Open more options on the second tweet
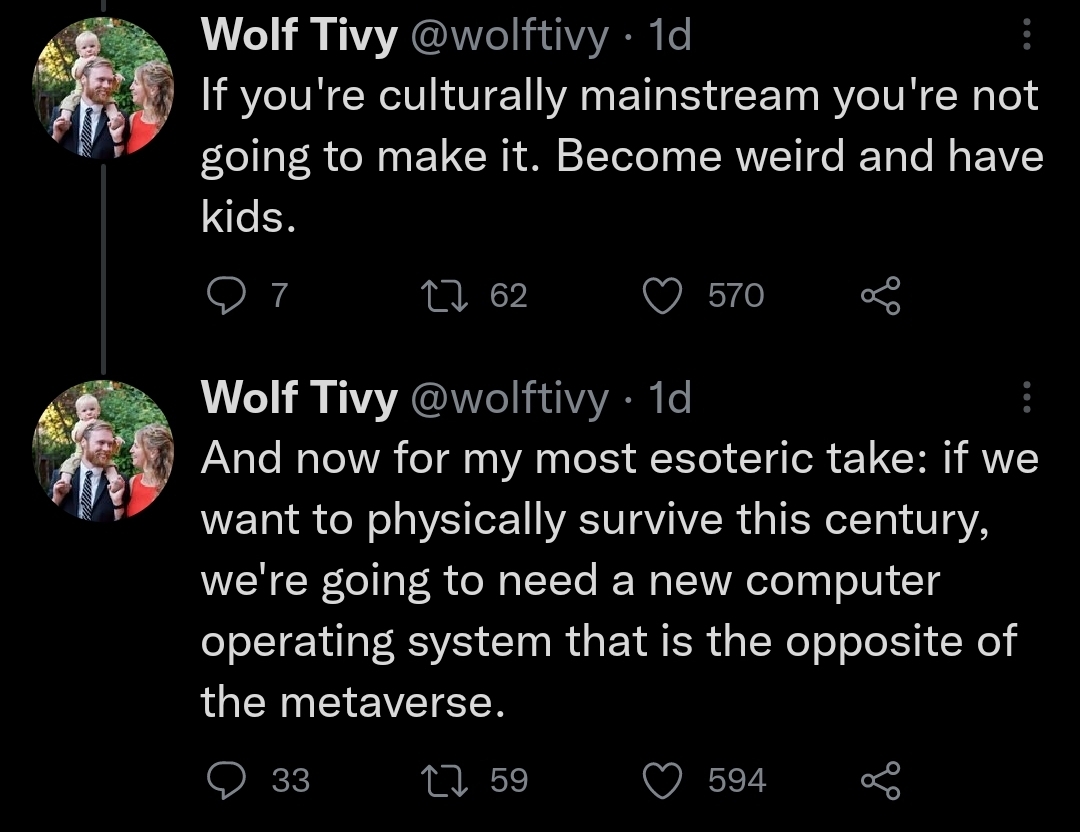Viewport: 1080px width, 832px height. pyautogui.click(x=1026, y=398)
